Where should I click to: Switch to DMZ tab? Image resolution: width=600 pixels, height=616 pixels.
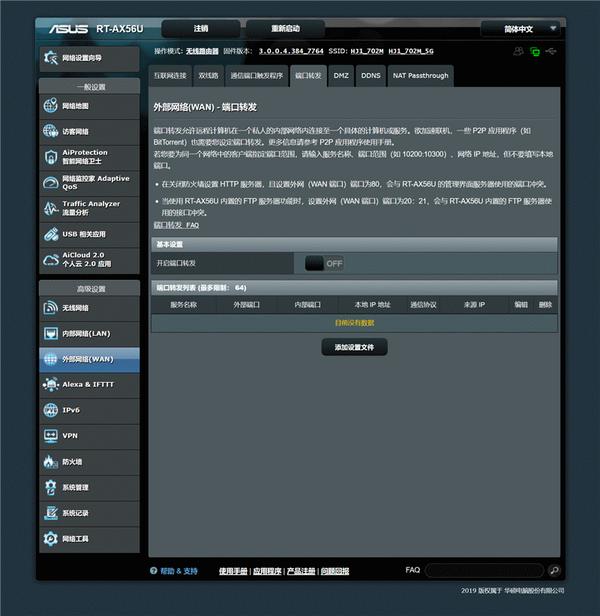tap(341, 76)
